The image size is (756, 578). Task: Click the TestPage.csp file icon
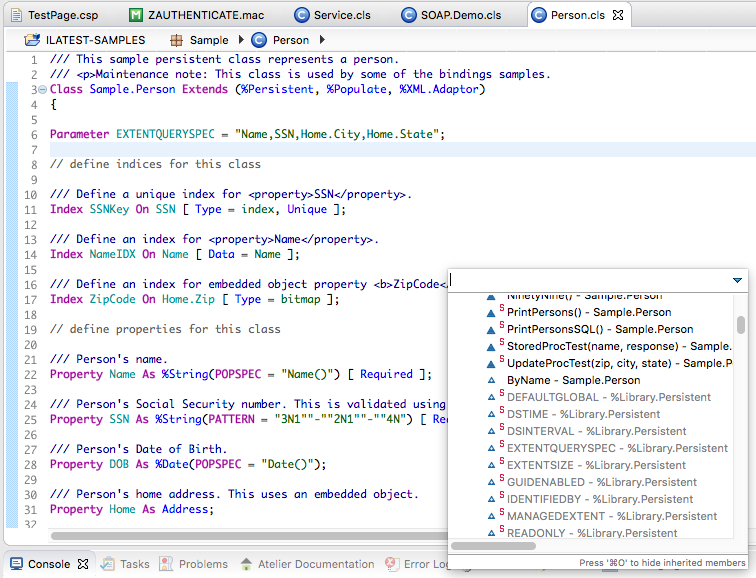point(16,15)
